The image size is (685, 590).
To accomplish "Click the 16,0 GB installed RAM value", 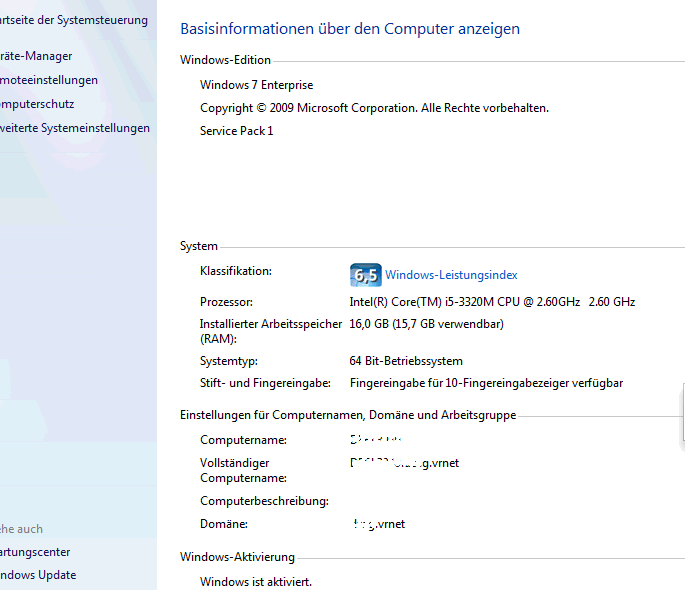I will [x=426, y=324].
